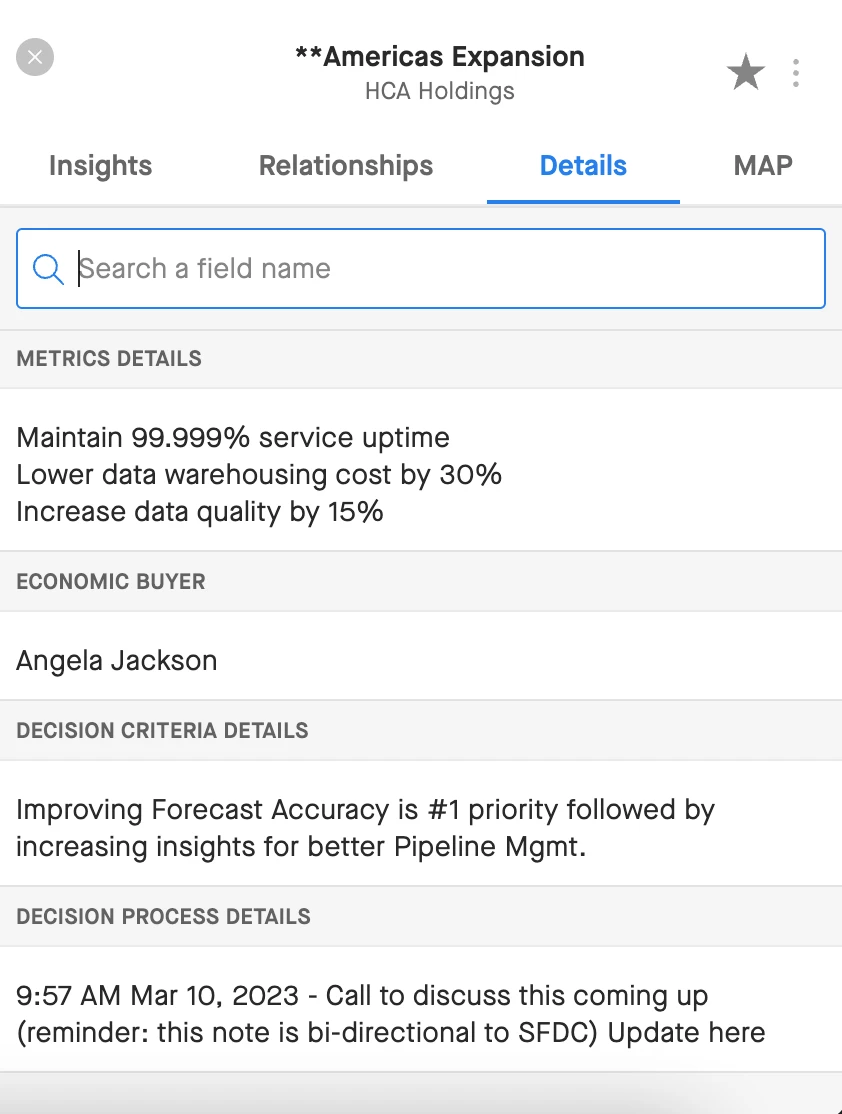Click the Americas Expansion opportunity title
842x1114 pixels.
click(440, 57)
